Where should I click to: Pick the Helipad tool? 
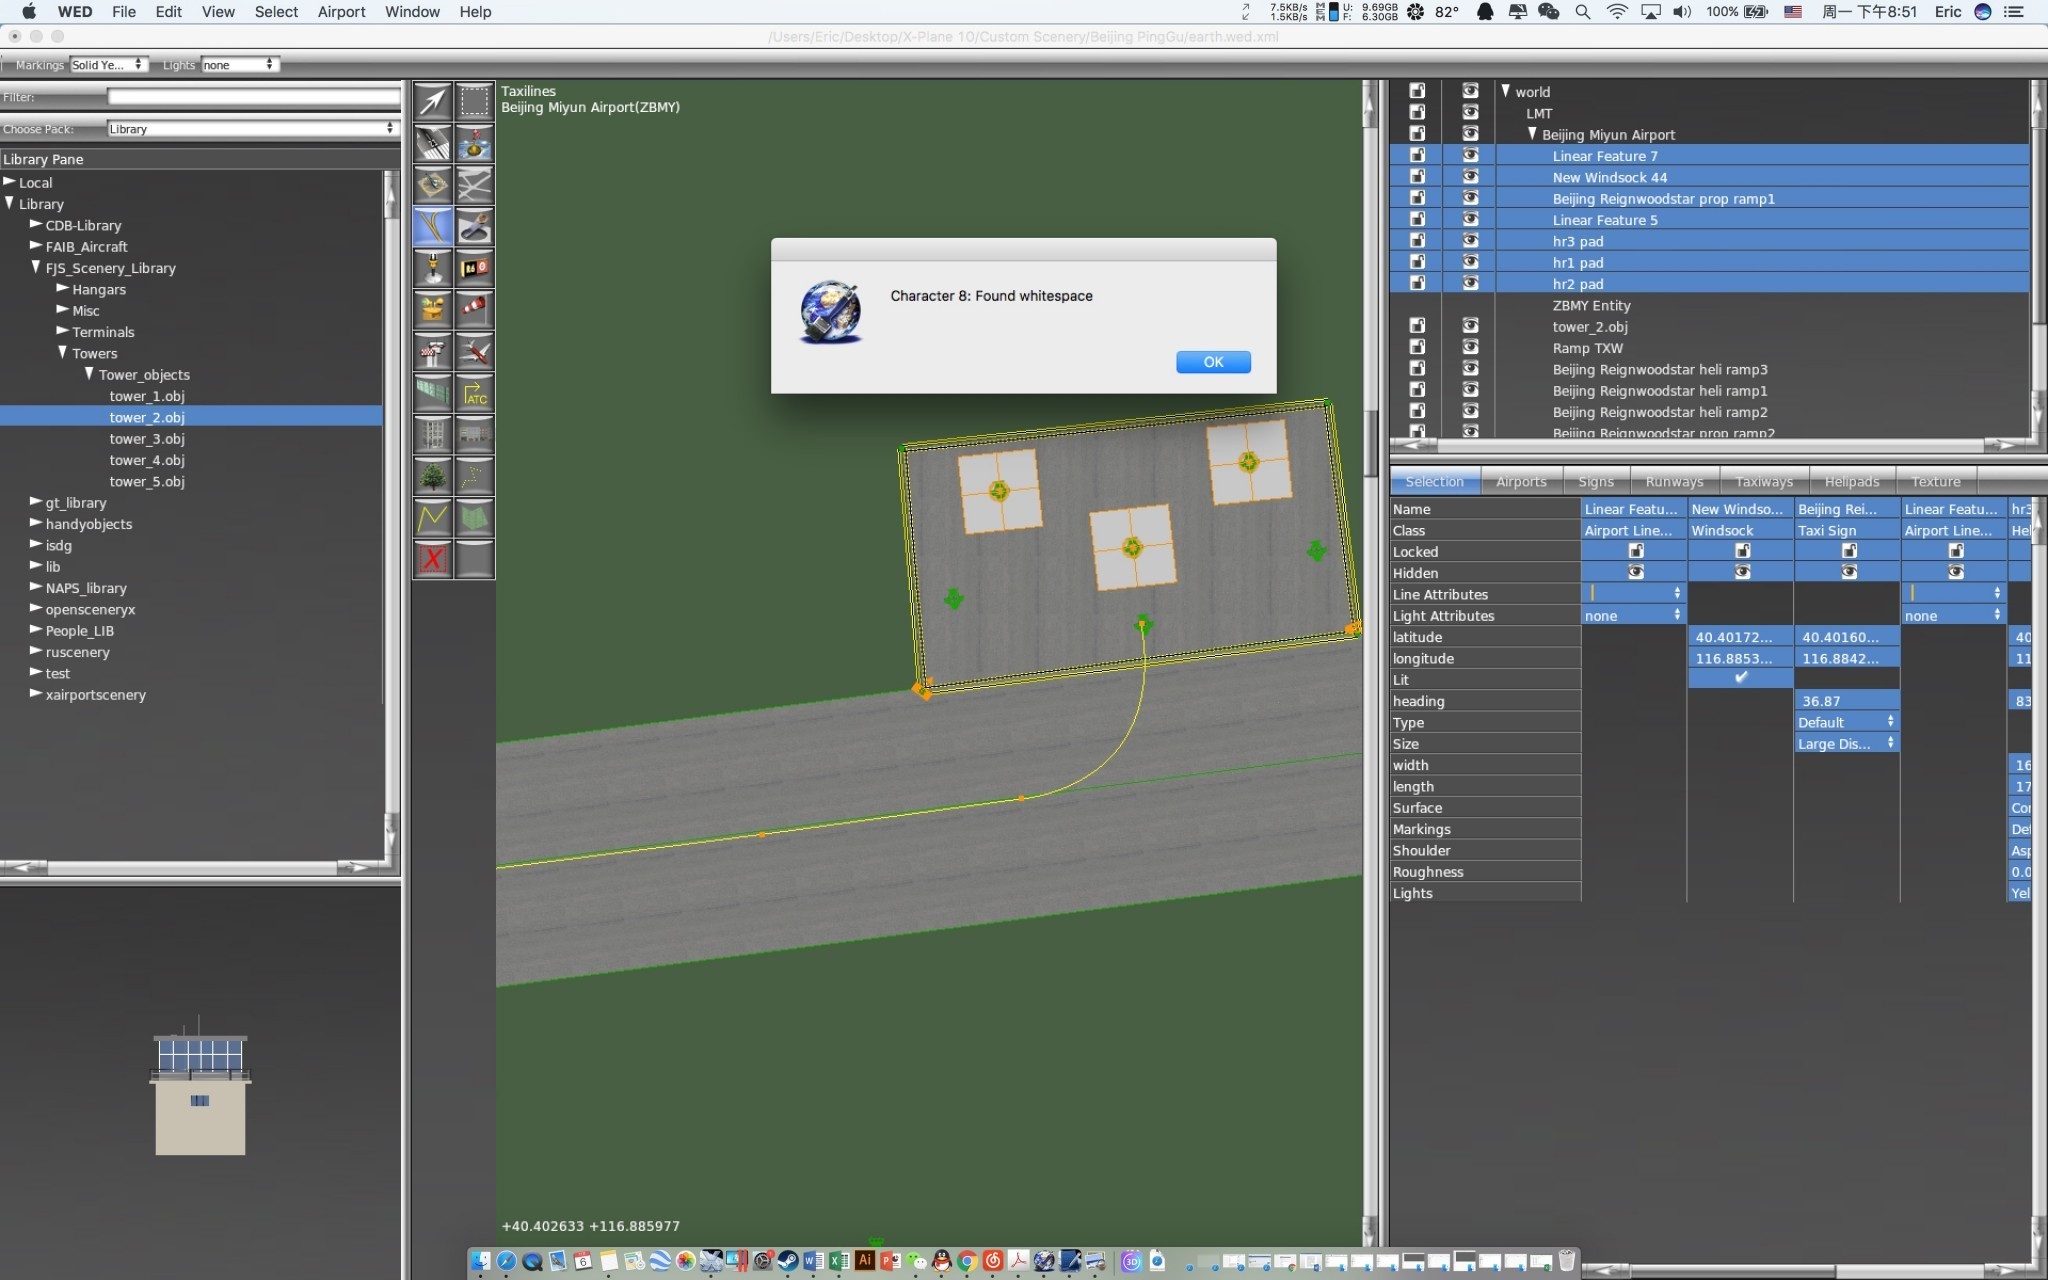pyautogui.click(x=433, y=185)
